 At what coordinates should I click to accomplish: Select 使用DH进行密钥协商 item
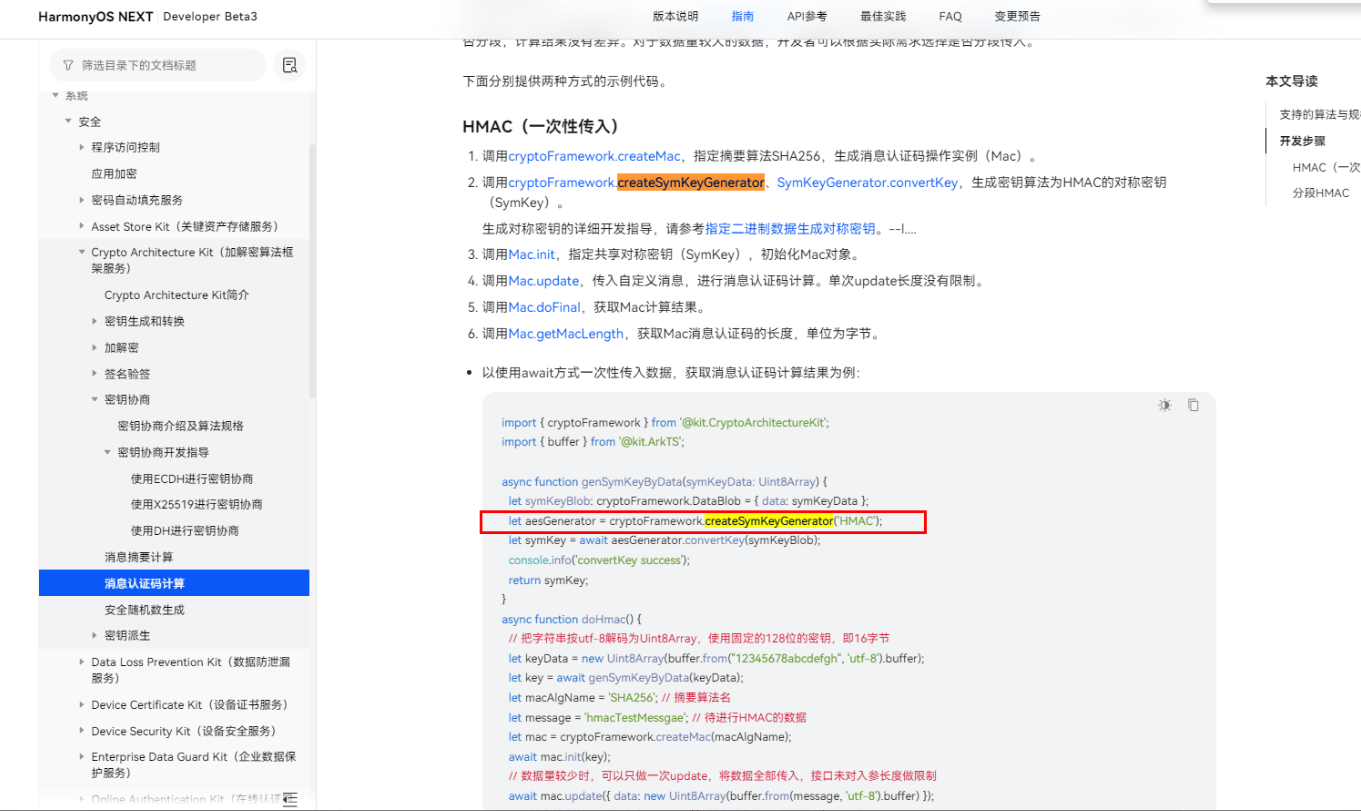(x=185, y=530)
